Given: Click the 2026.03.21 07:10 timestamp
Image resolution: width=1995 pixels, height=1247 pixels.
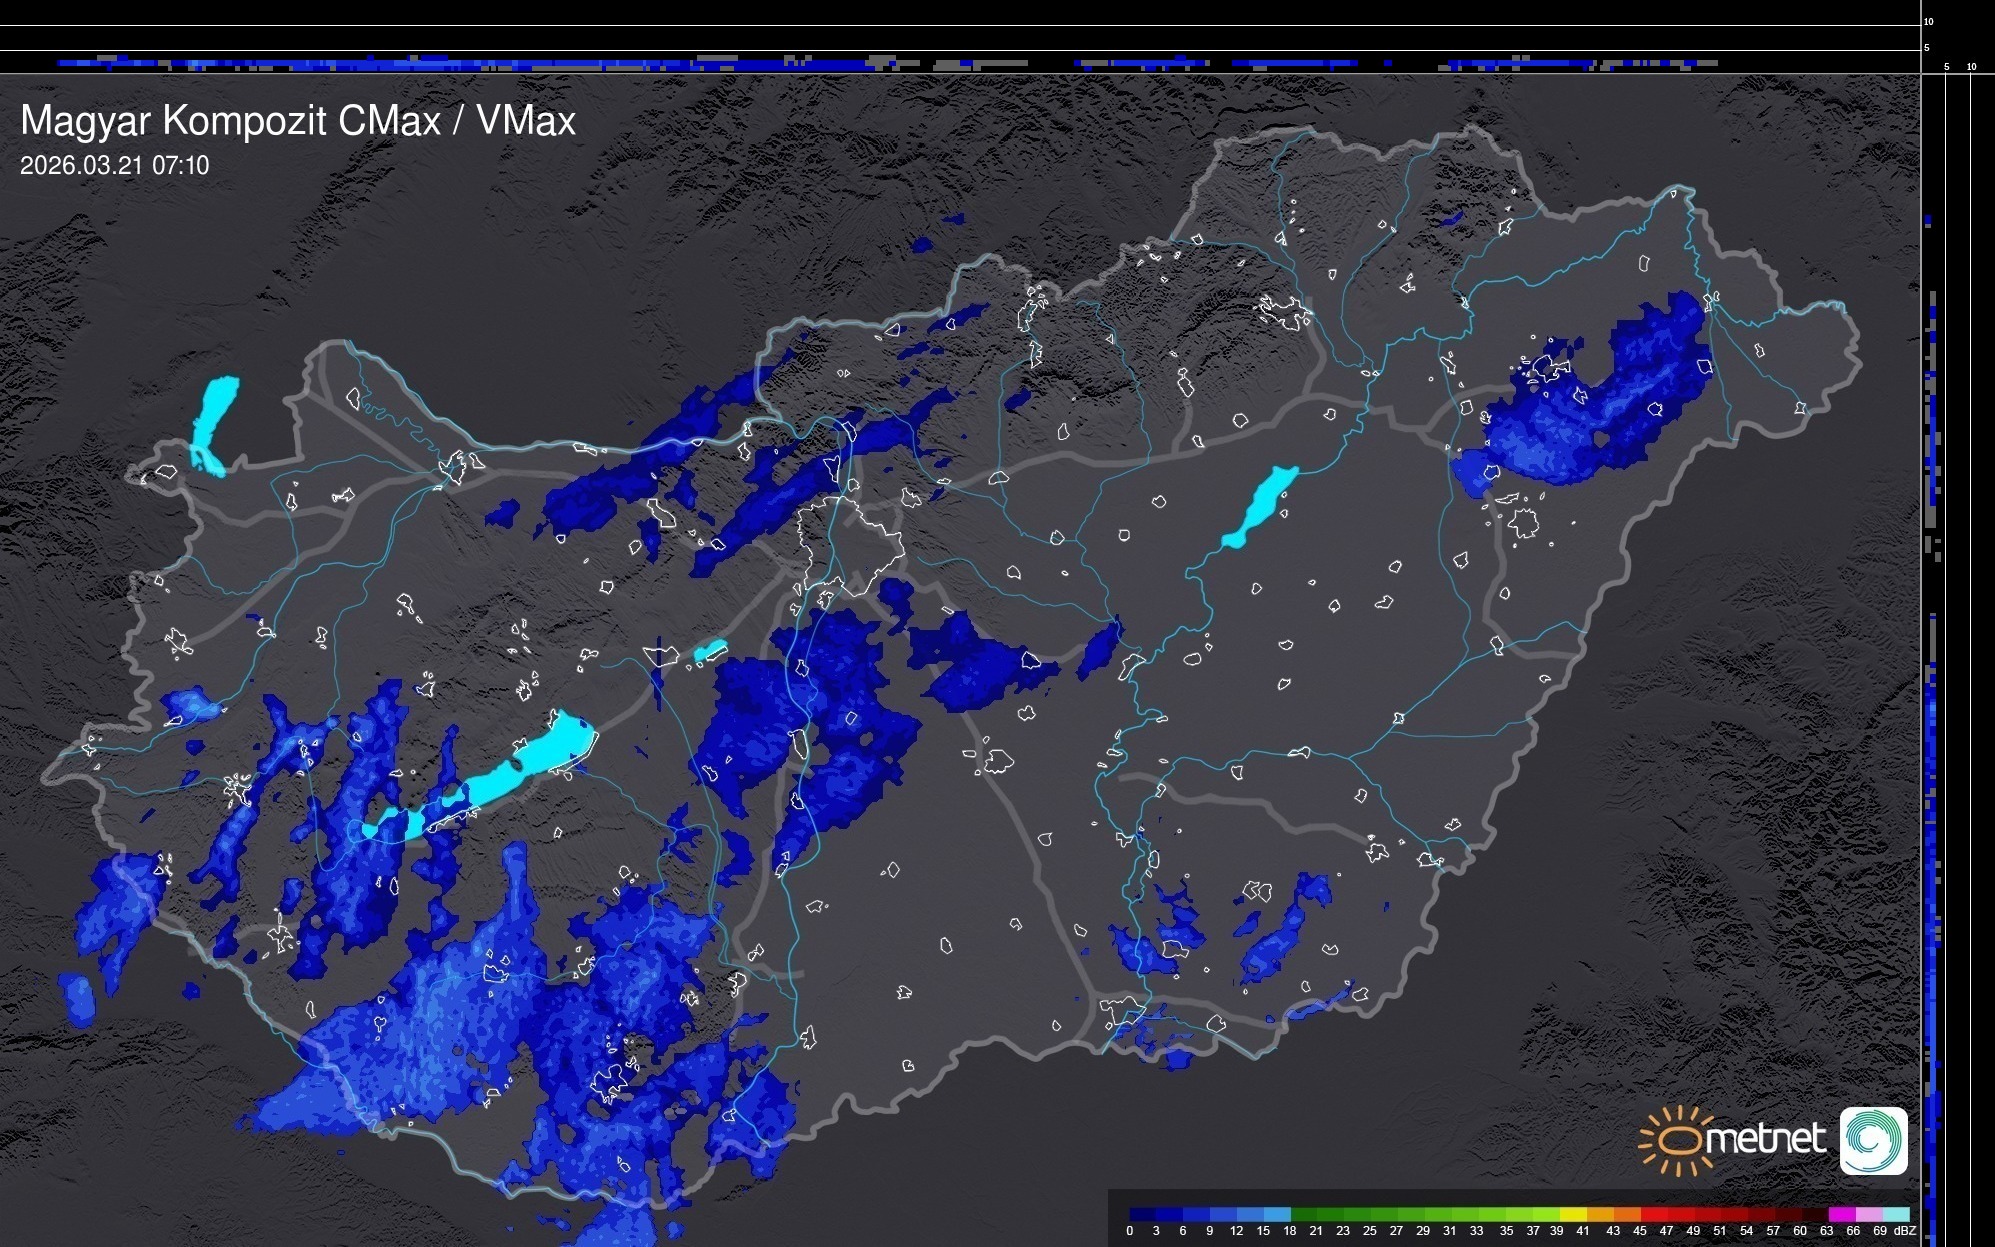Looking at the screenshot, I should (114, 166).
